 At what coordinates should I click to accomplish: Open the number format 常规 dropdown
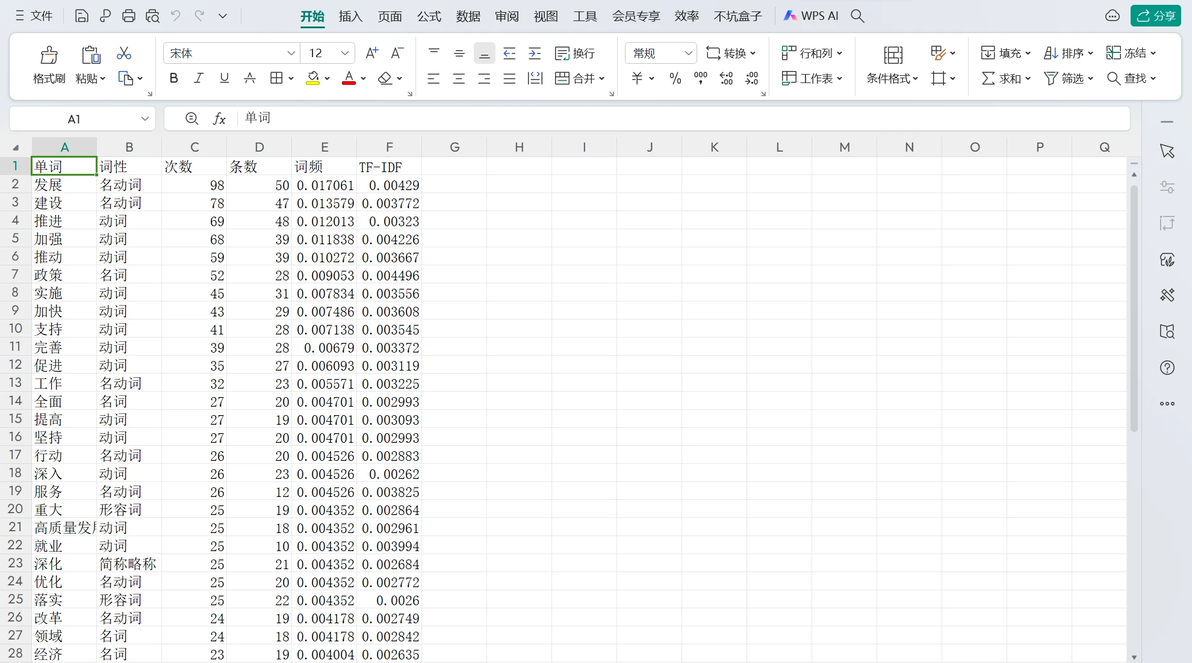pos(688,53)
